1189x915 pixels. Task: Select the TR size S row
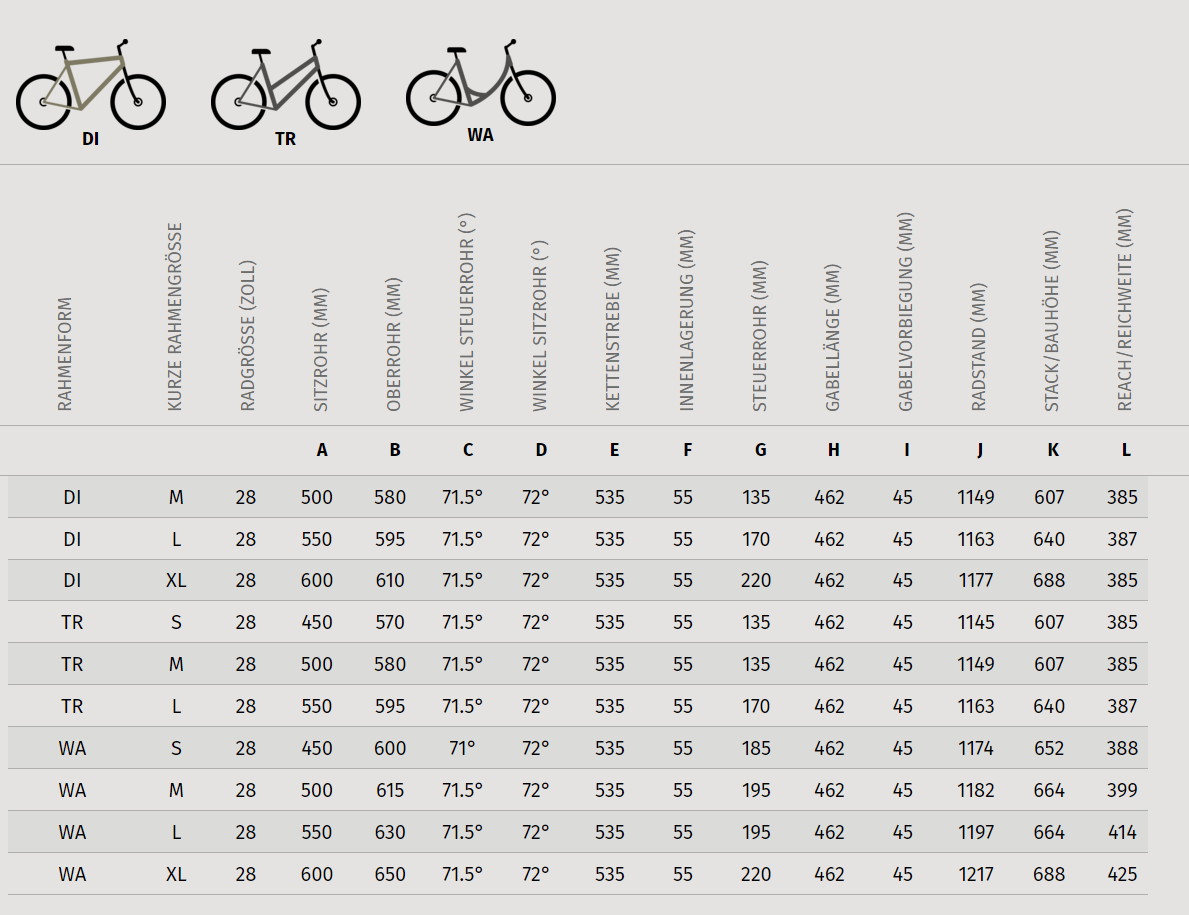coord(578,622)
